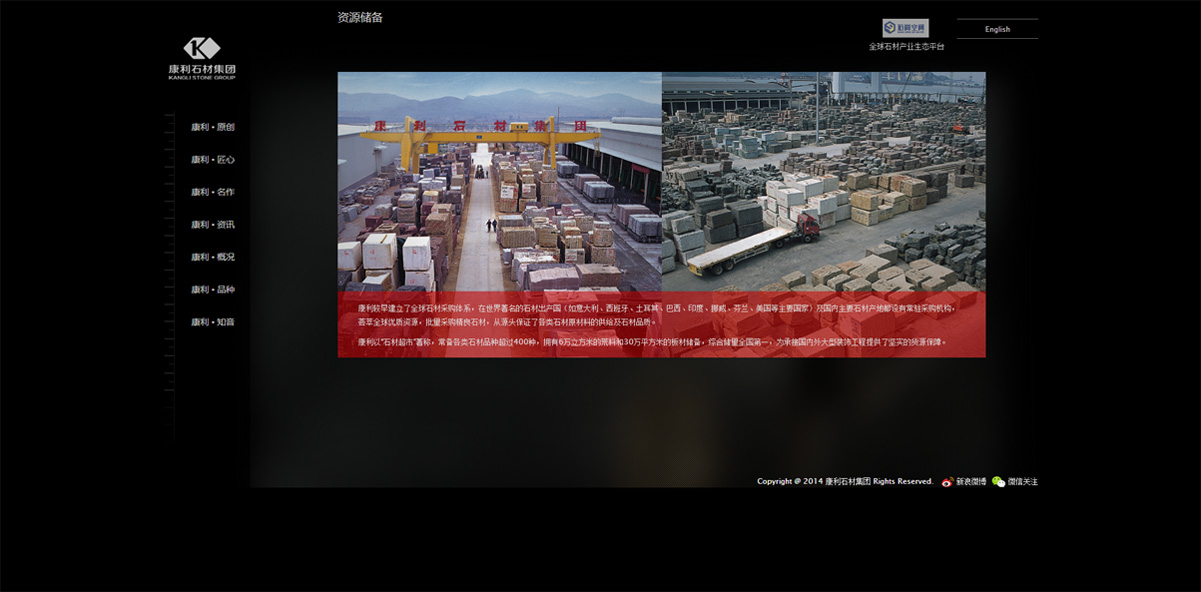Screen dimensions: 1201x592
Task: Click the 新浪微博 text link
Action: [971, 482]
